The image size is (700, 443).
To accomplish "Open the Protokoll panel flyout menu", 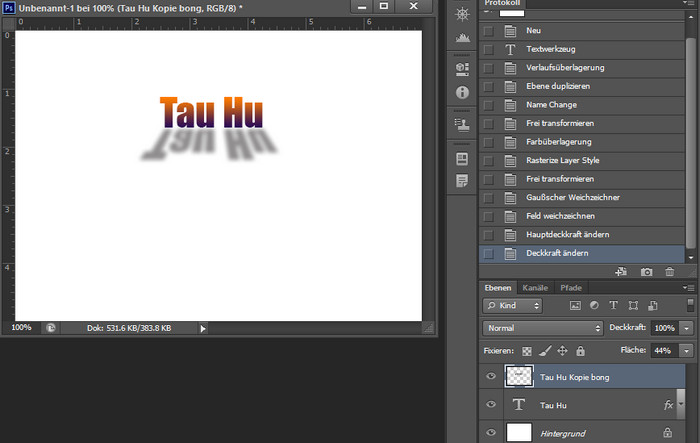I will (x=688, y=3).
